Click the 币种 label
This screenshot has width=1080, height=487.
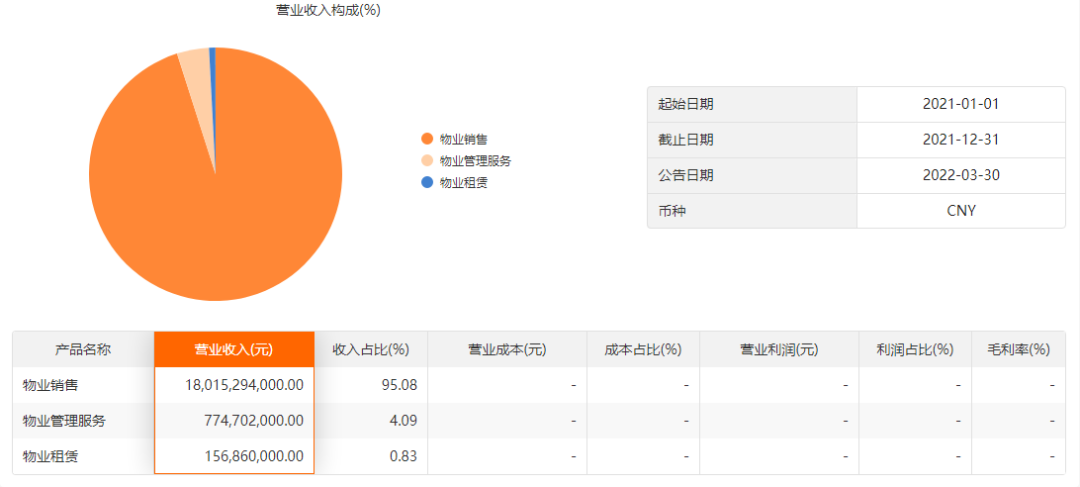672,210
